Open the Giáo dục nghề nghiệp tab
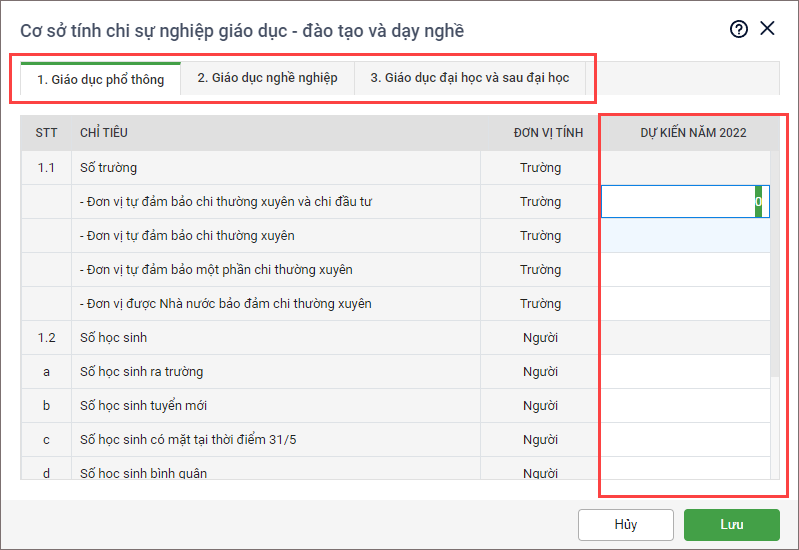 coord(267,78)
